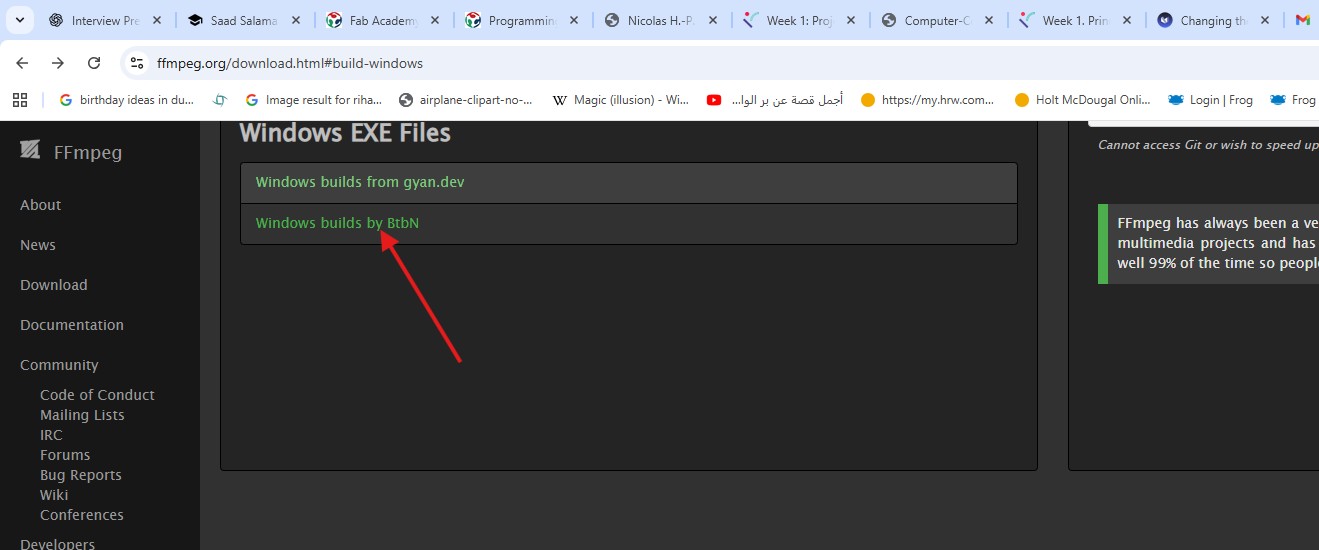Open the YouTube Arabic story bookmark

775,100
